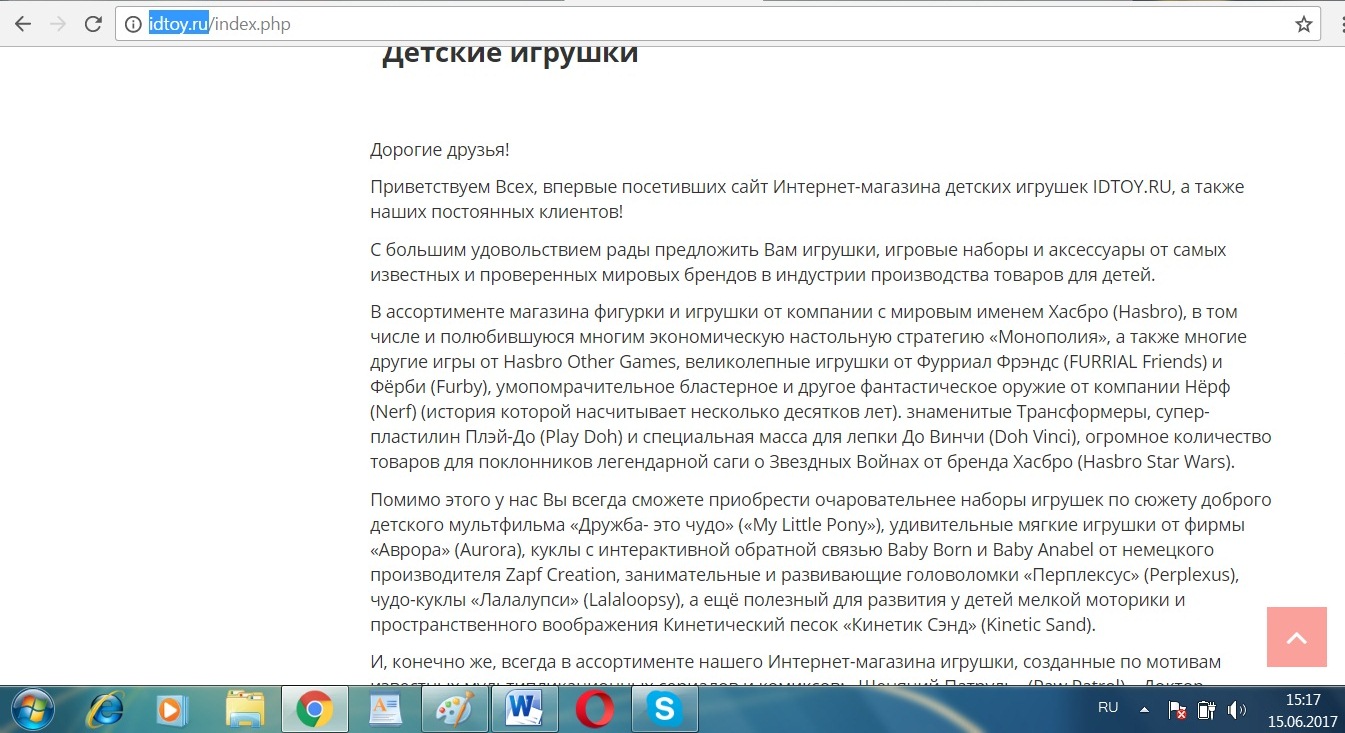Launch Opera browser from taskbar
Image resolution: width=1345 pixels, height=733 pixels.
[x=595, y=709]
